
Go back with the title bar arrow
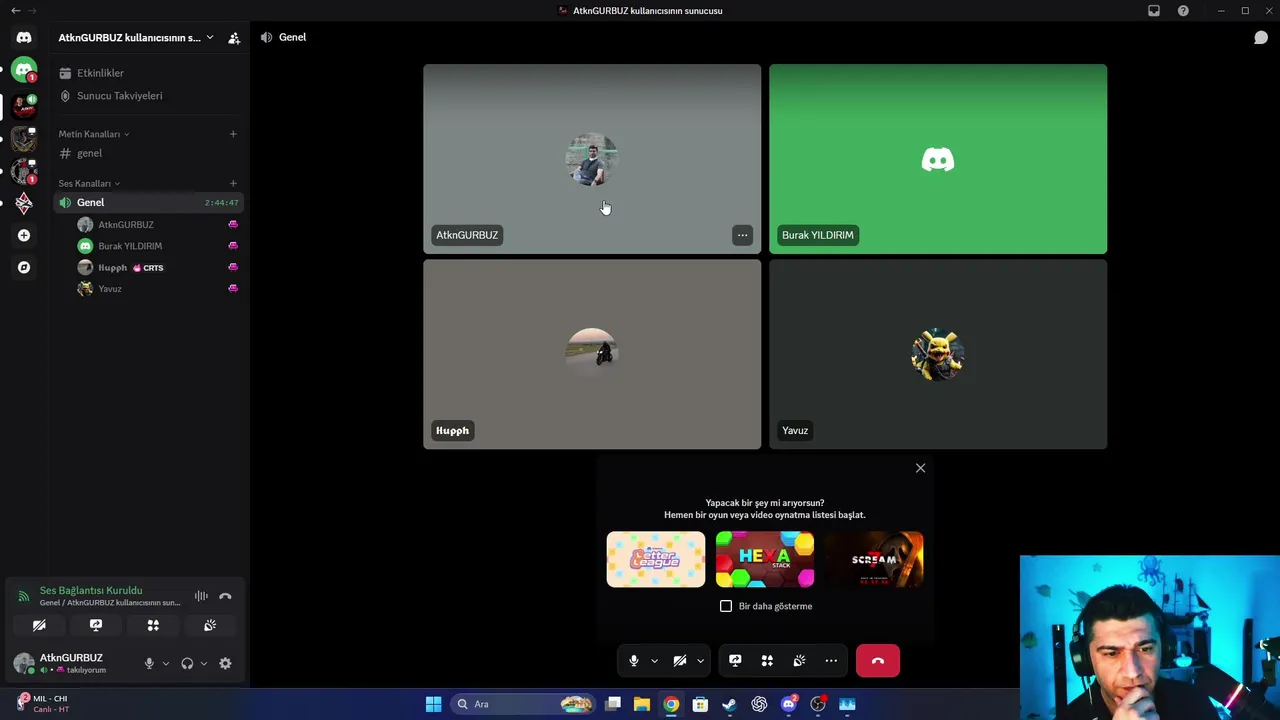tap(15, 11)
